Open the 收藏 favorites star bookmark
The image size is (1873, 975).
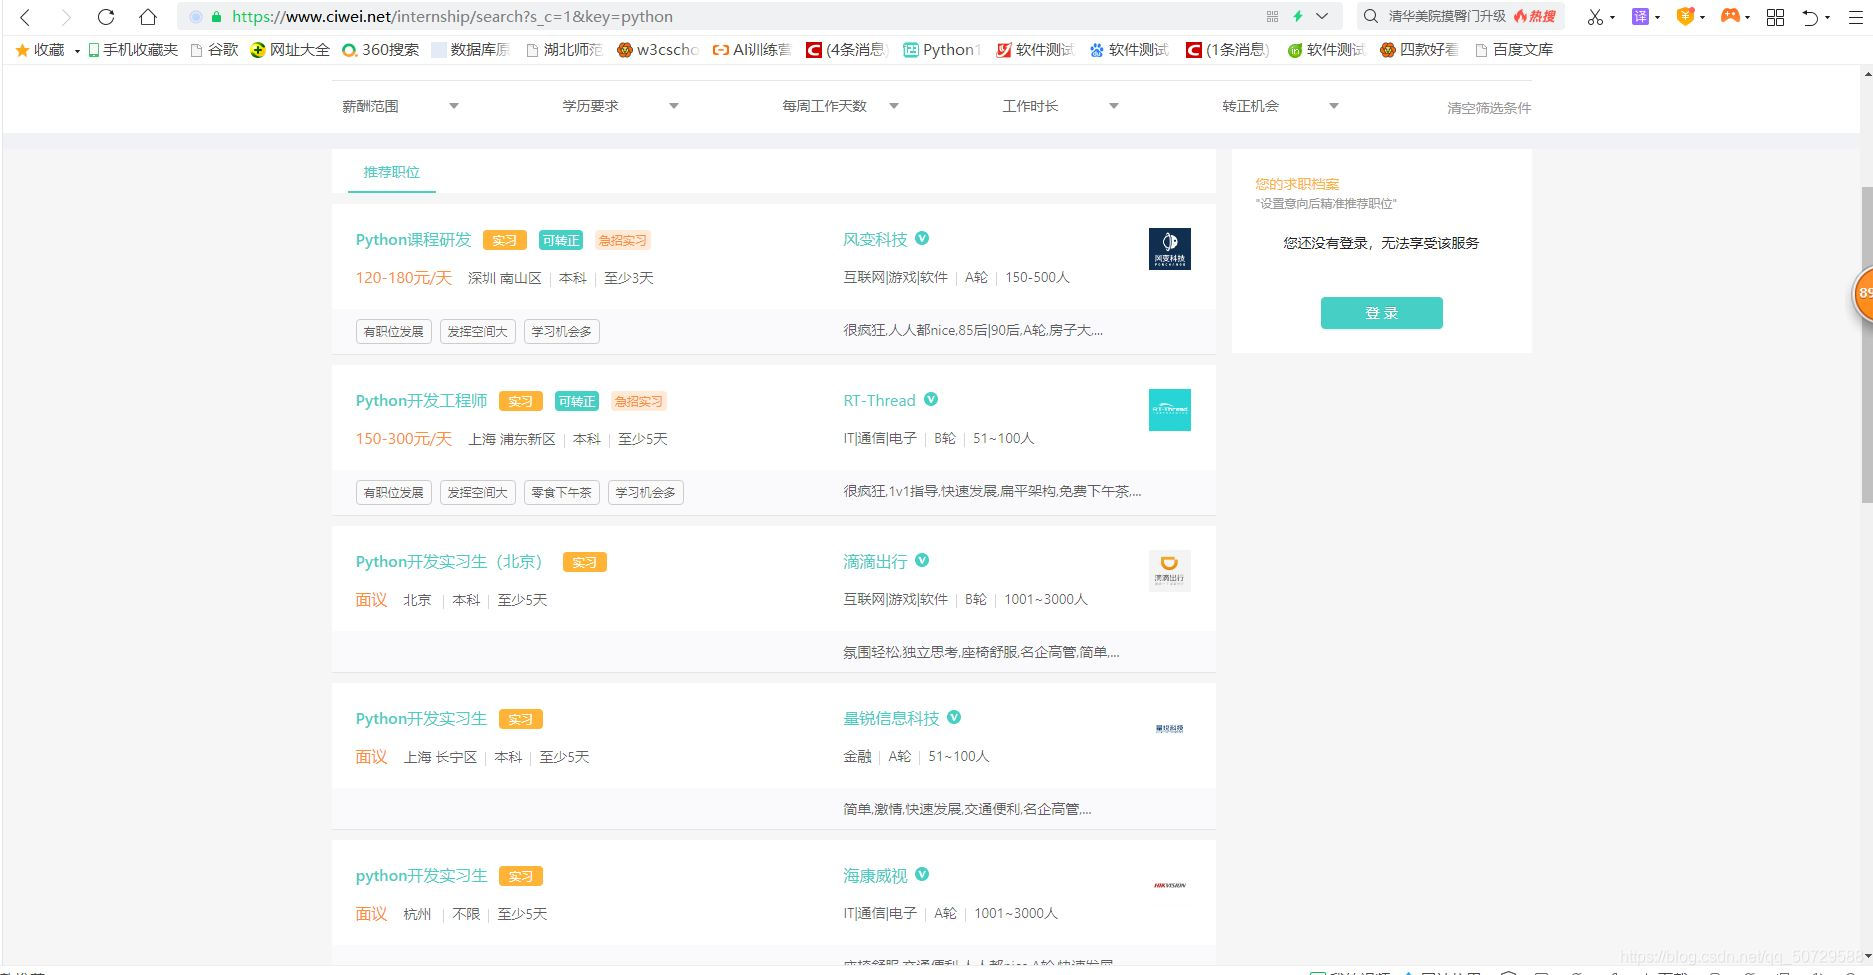click(40, 50)
